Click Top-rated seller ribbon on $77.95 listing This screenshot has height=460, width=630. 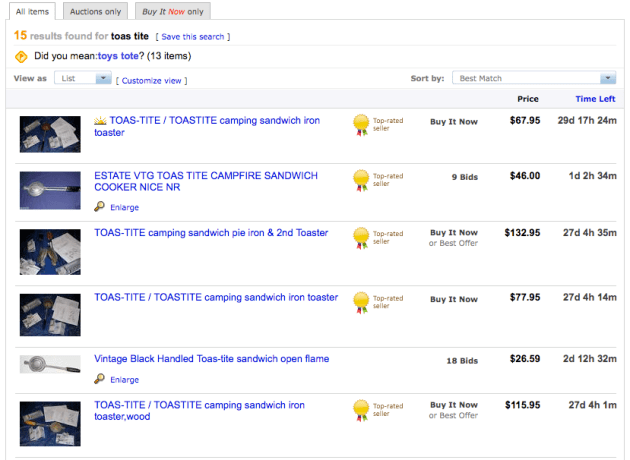coord(361,303)
